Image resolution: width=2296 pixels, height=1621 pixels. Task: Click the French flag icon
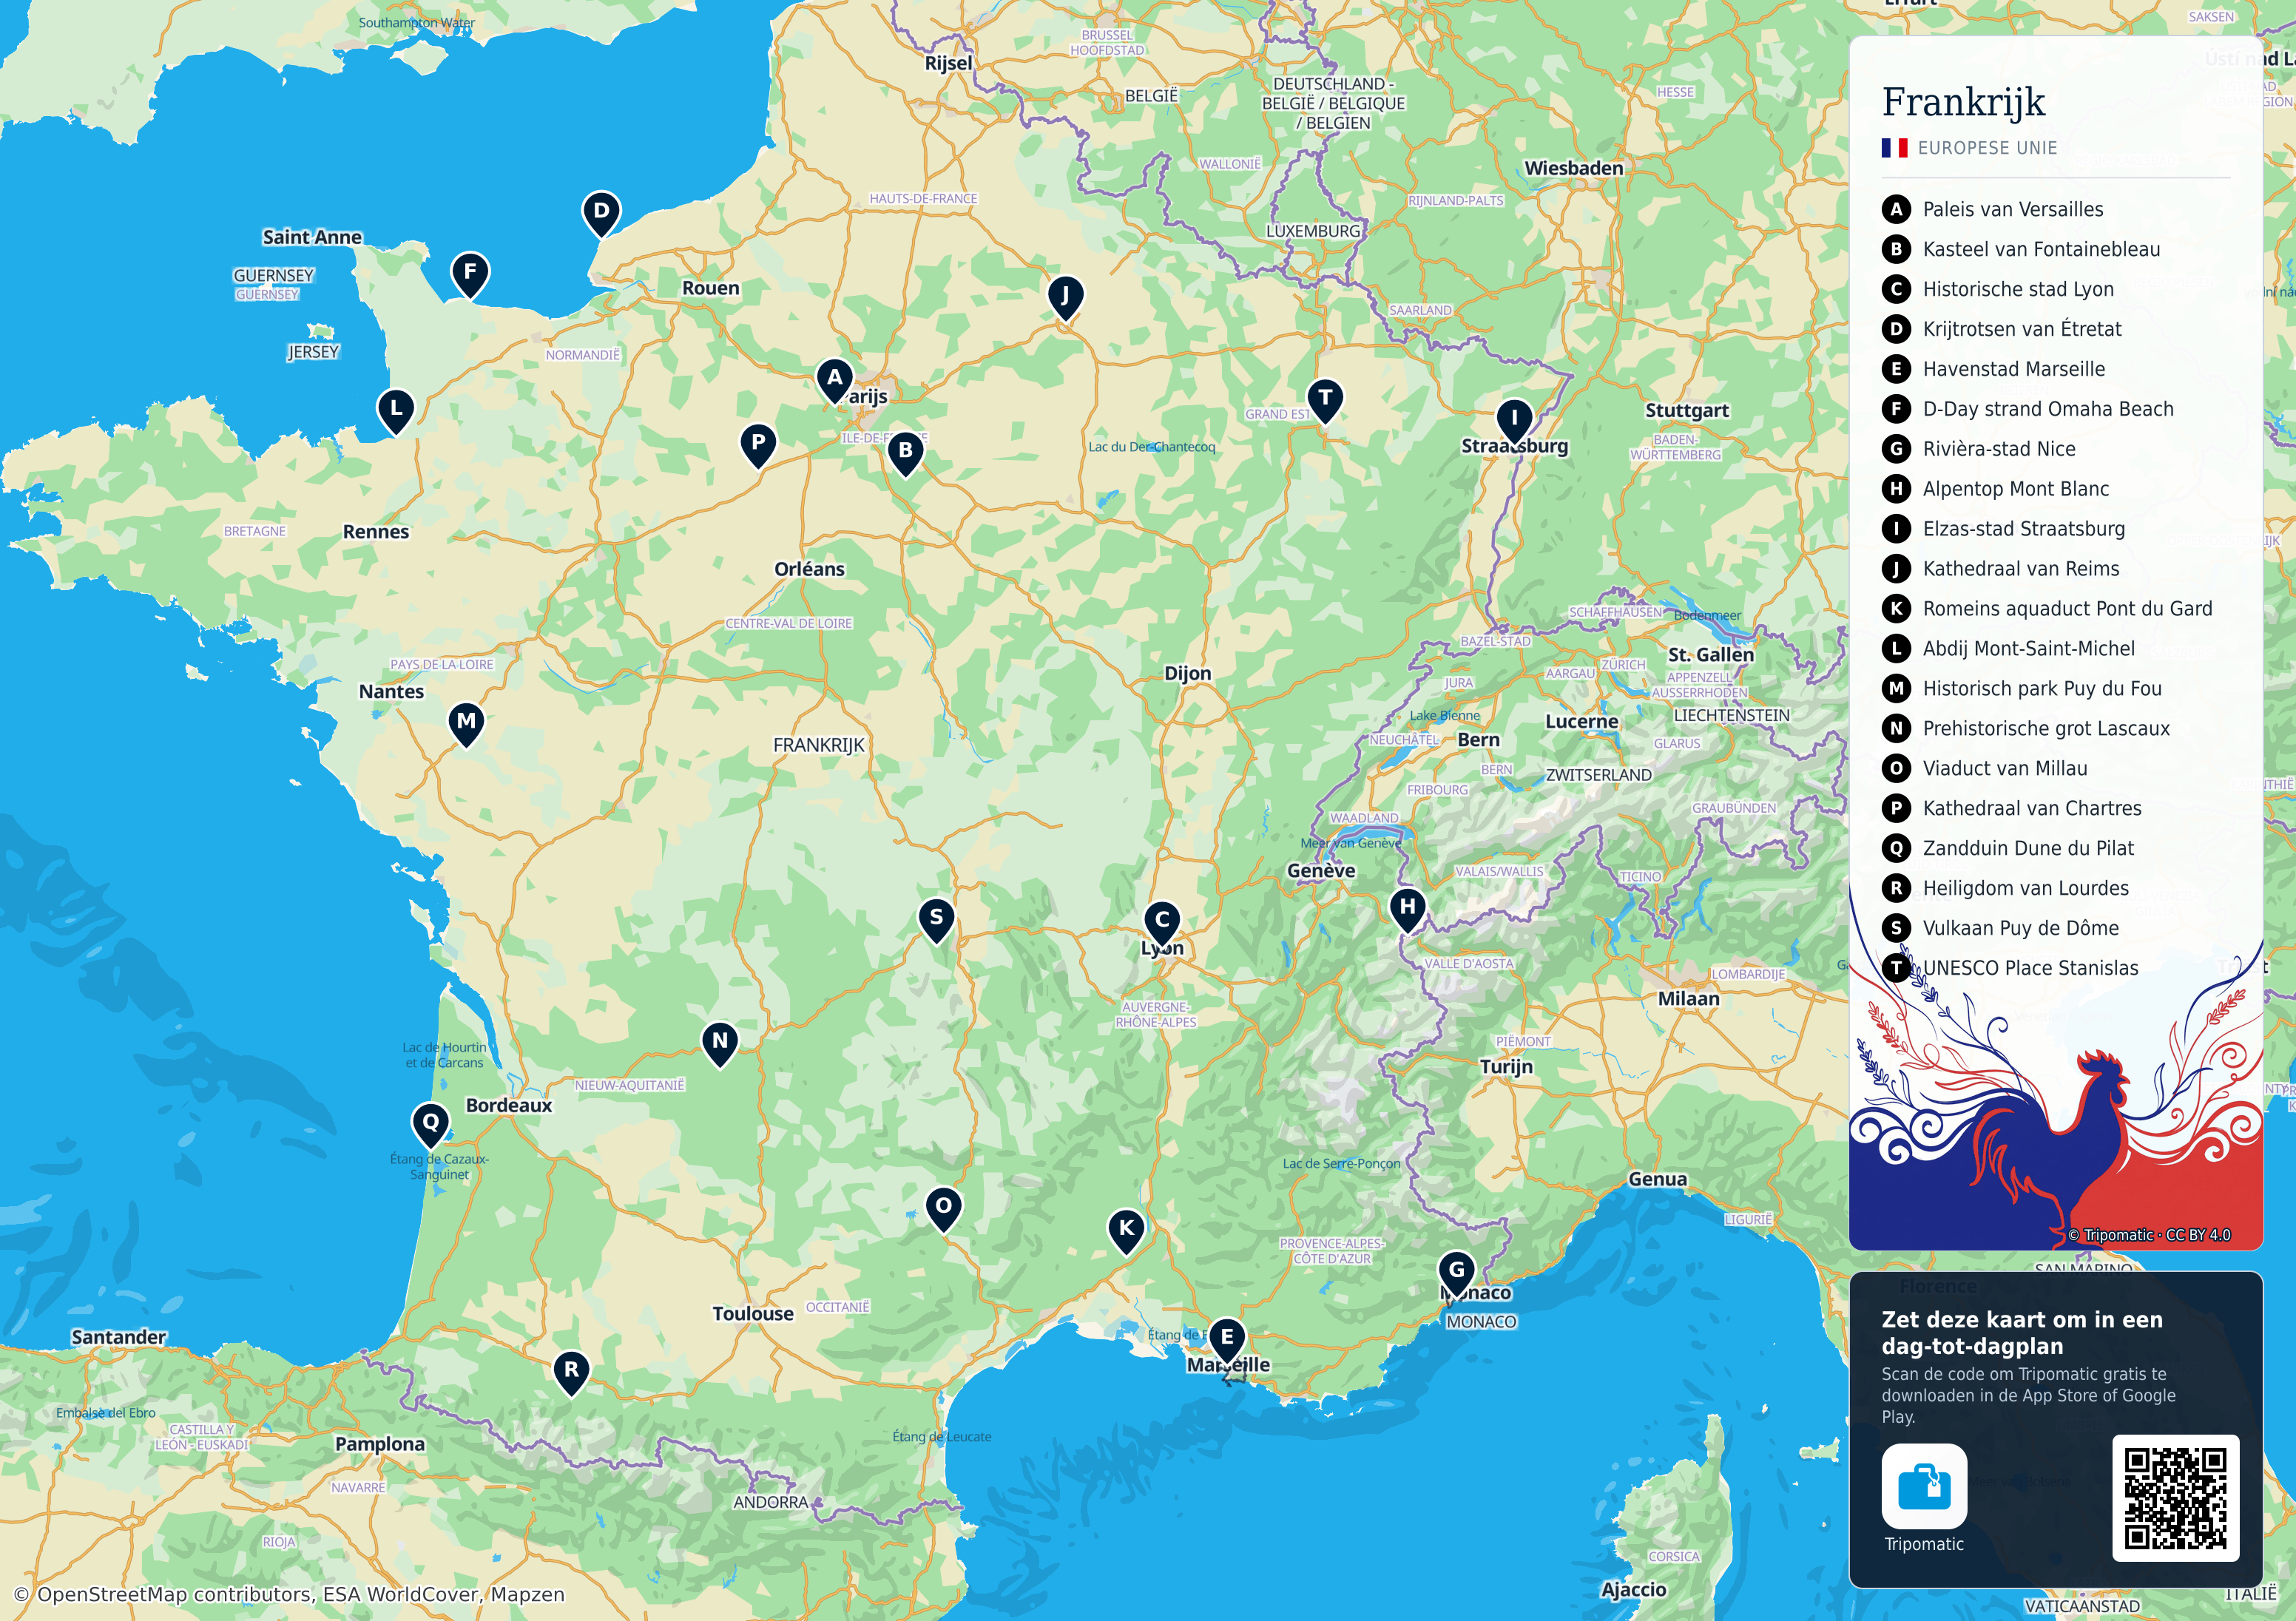click(x=1894, y=148)
